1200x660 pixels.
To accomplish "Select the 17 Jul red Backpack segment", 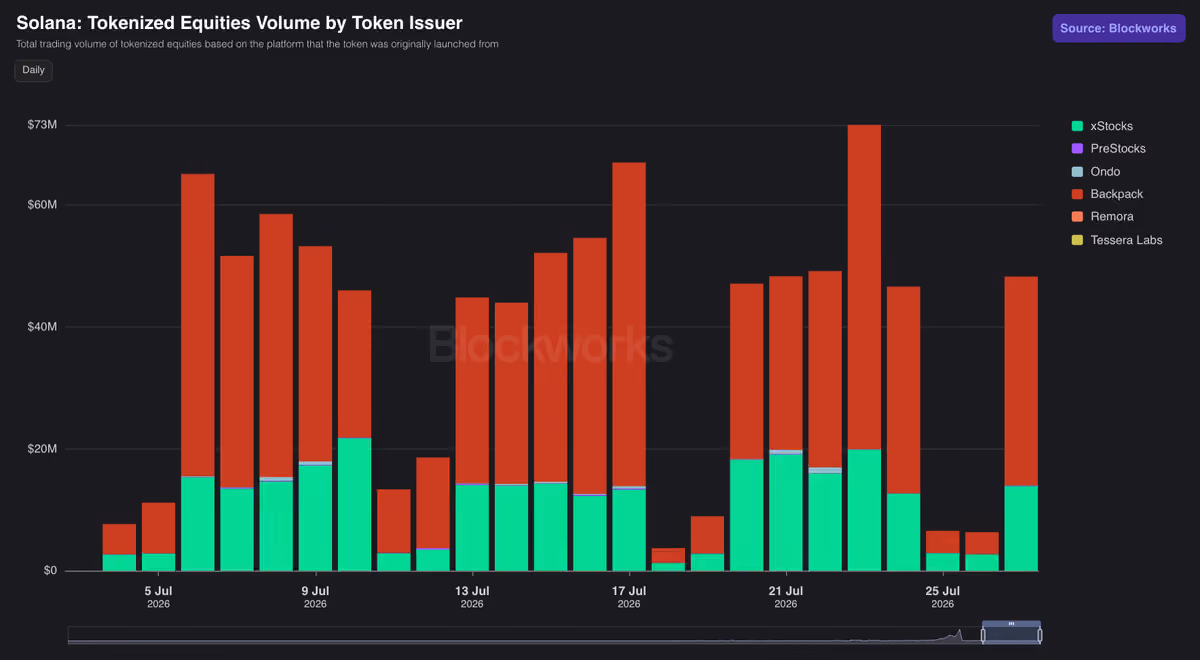I will [629, 324].
